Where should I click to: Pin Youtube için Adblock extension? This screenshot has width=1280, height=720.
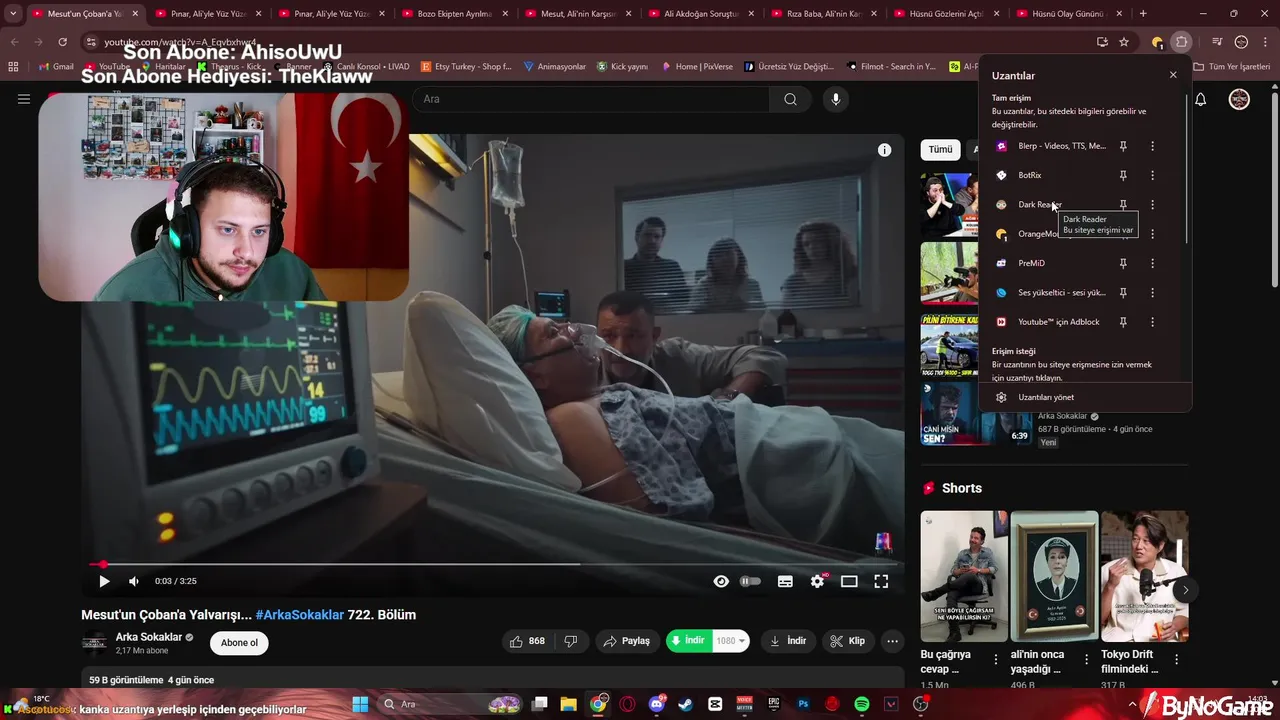pos(1123,322)
